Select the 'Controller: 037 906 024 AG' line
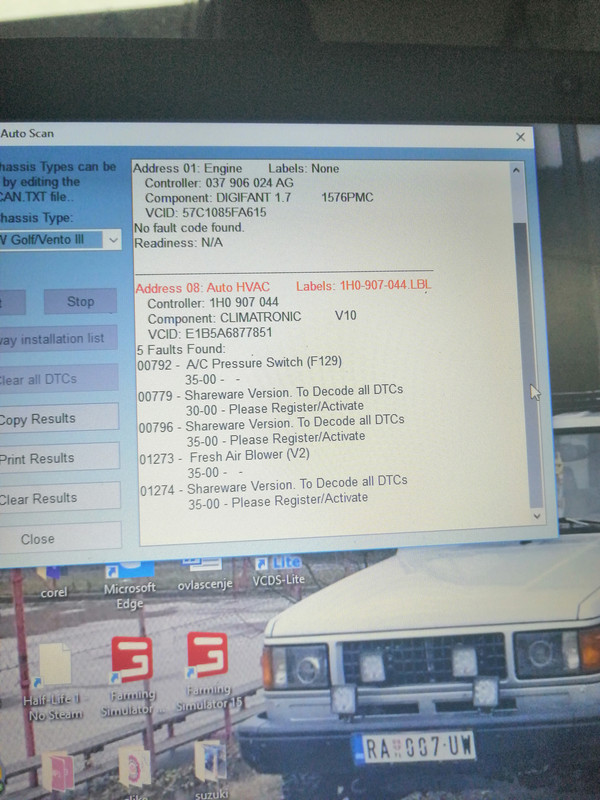The height and width of the screenshot is (800, 600). coord(219,183)
